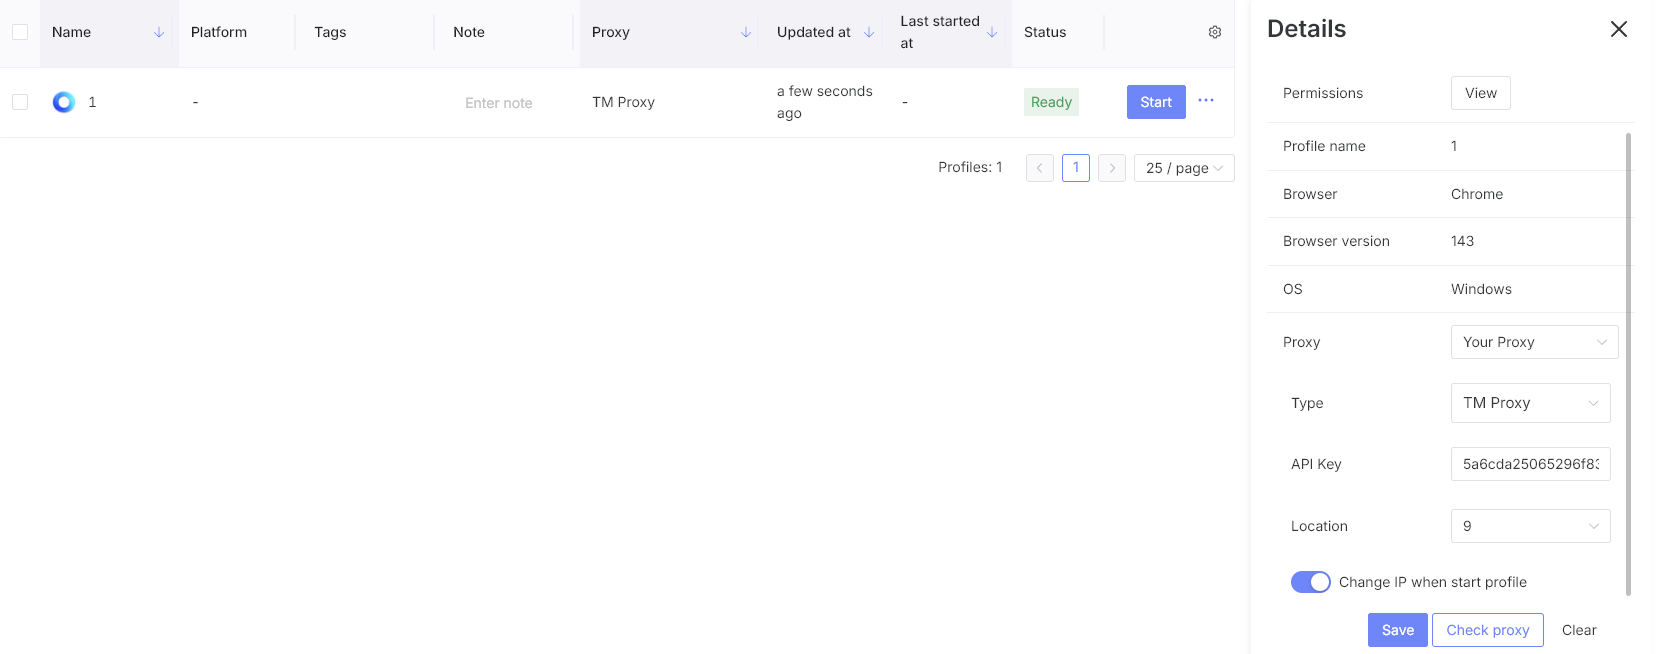This screenshot has height=654, width=1674.
Task: Check the checkbox for profile 1
Action: (x=20, y=102)
